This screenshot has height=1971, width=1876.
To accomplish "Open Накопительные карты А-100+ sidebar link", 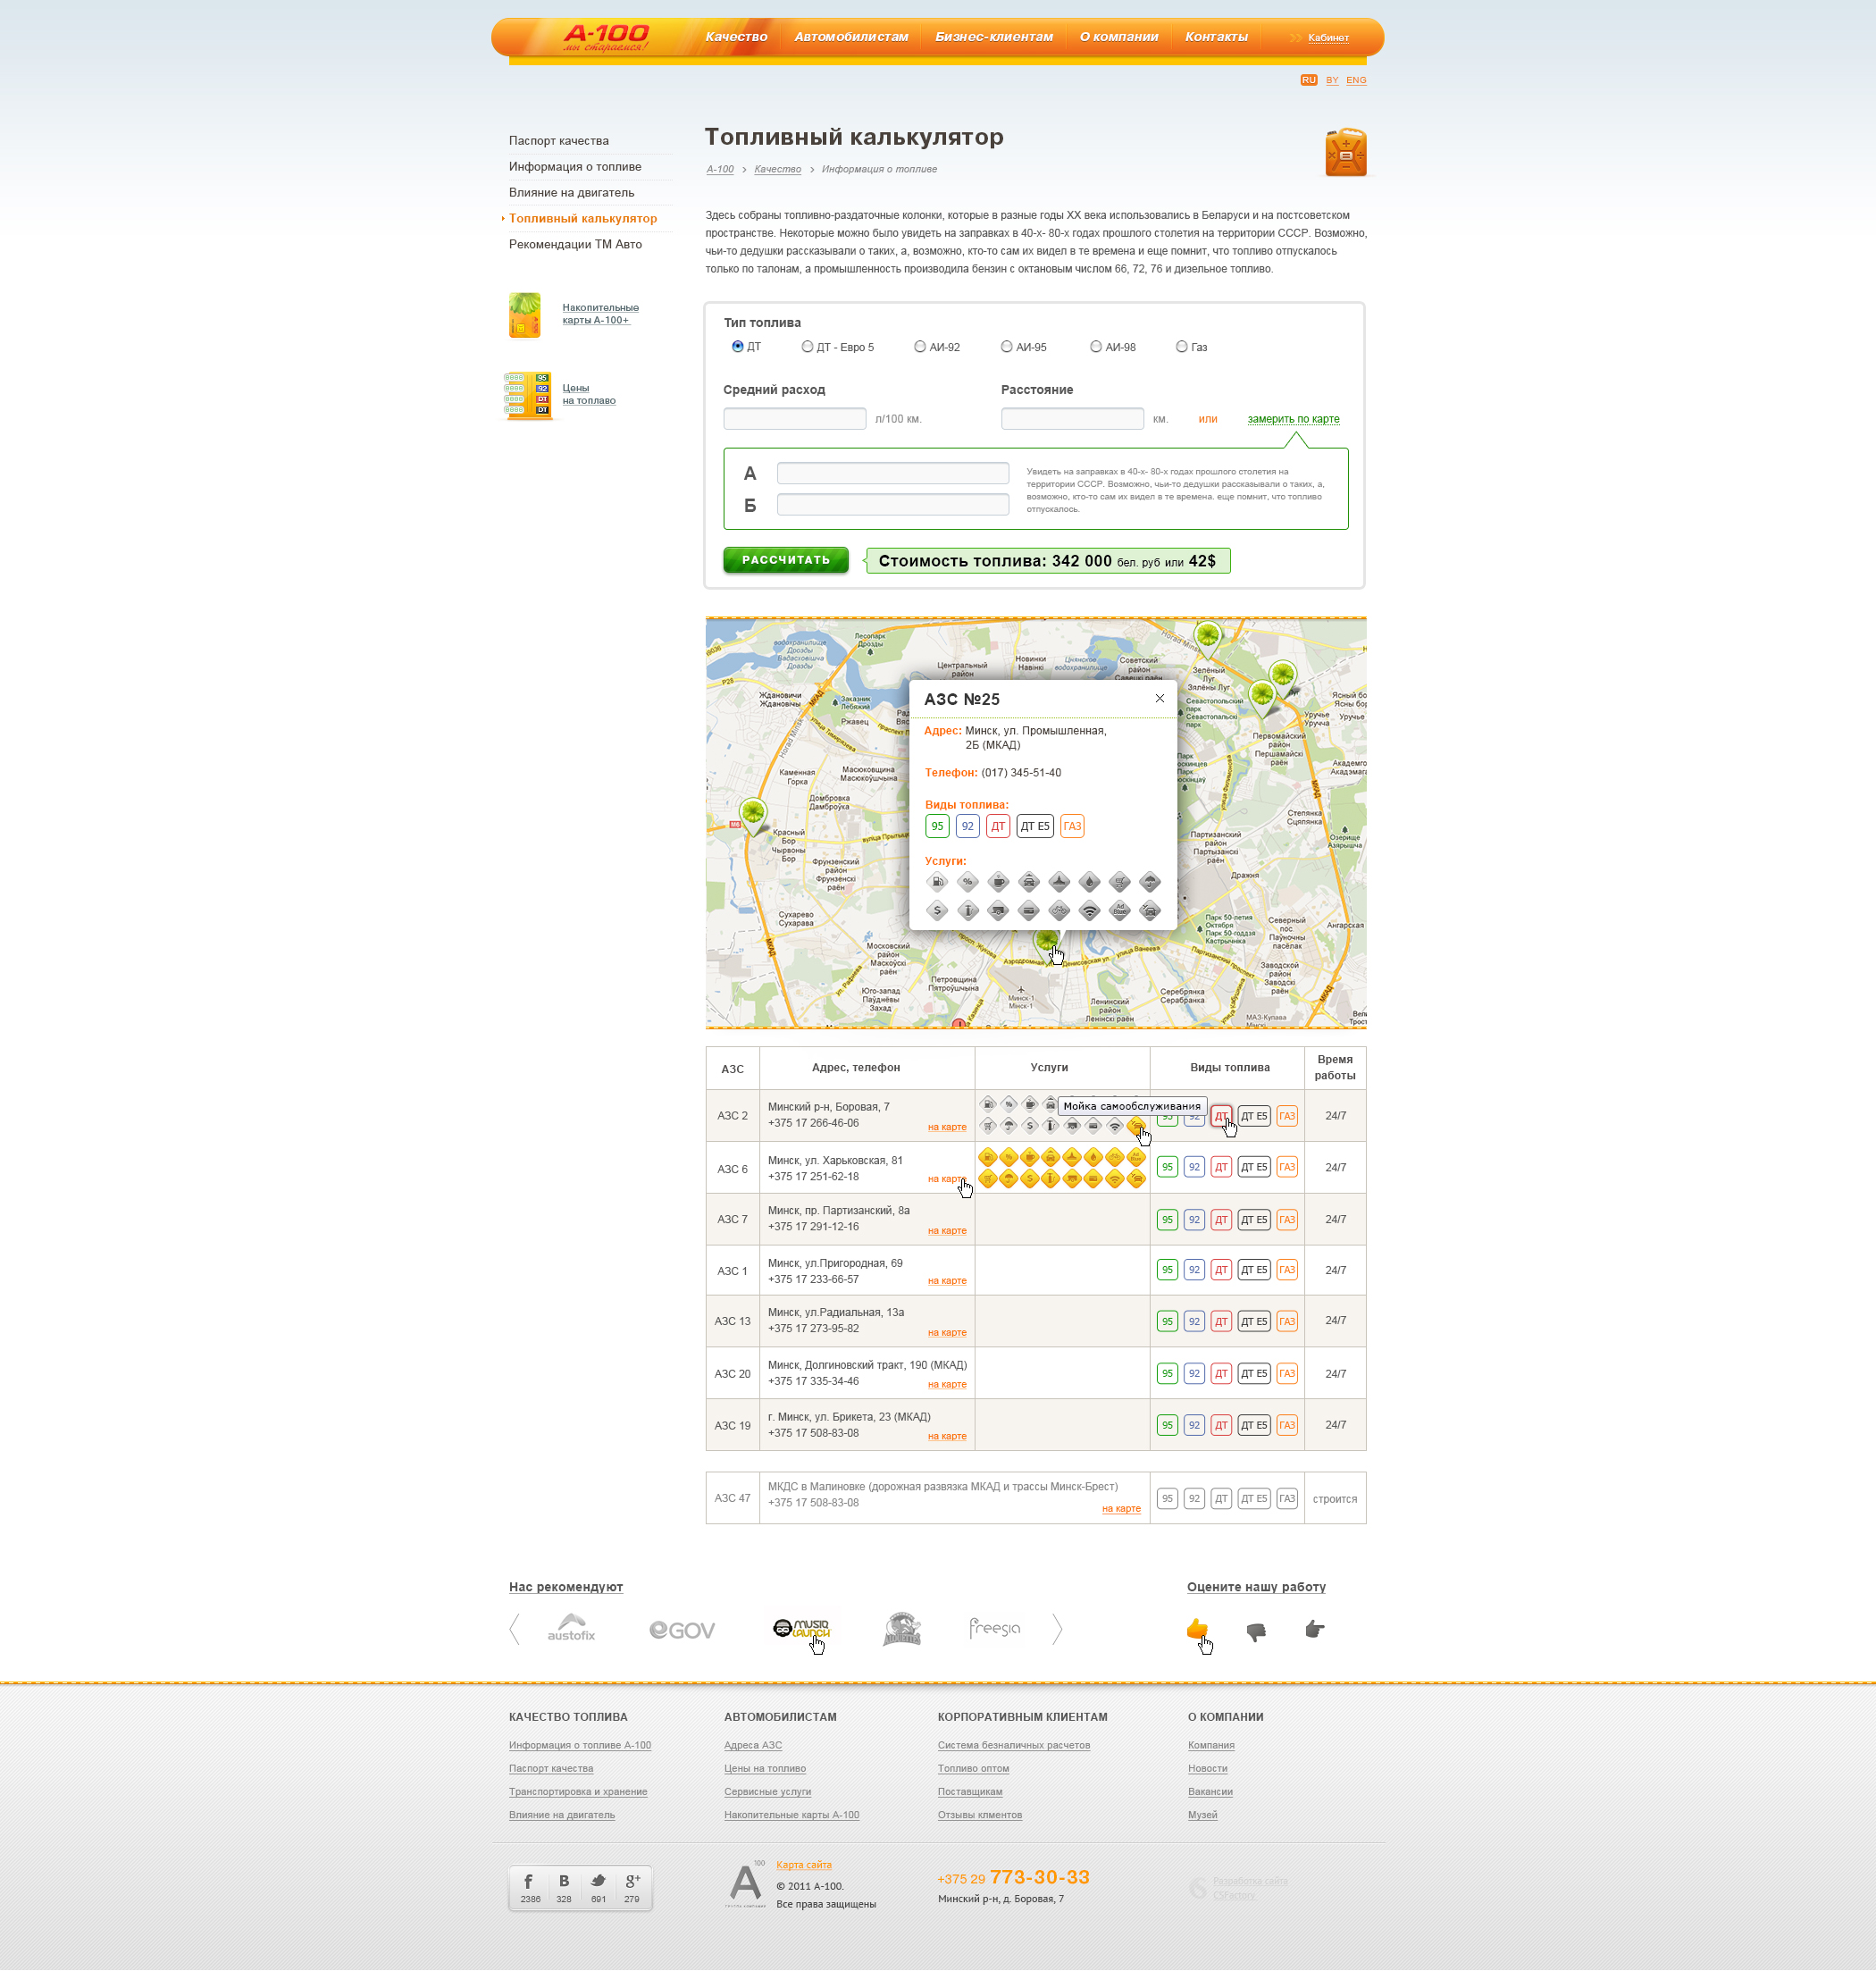I will click(600, 314).
